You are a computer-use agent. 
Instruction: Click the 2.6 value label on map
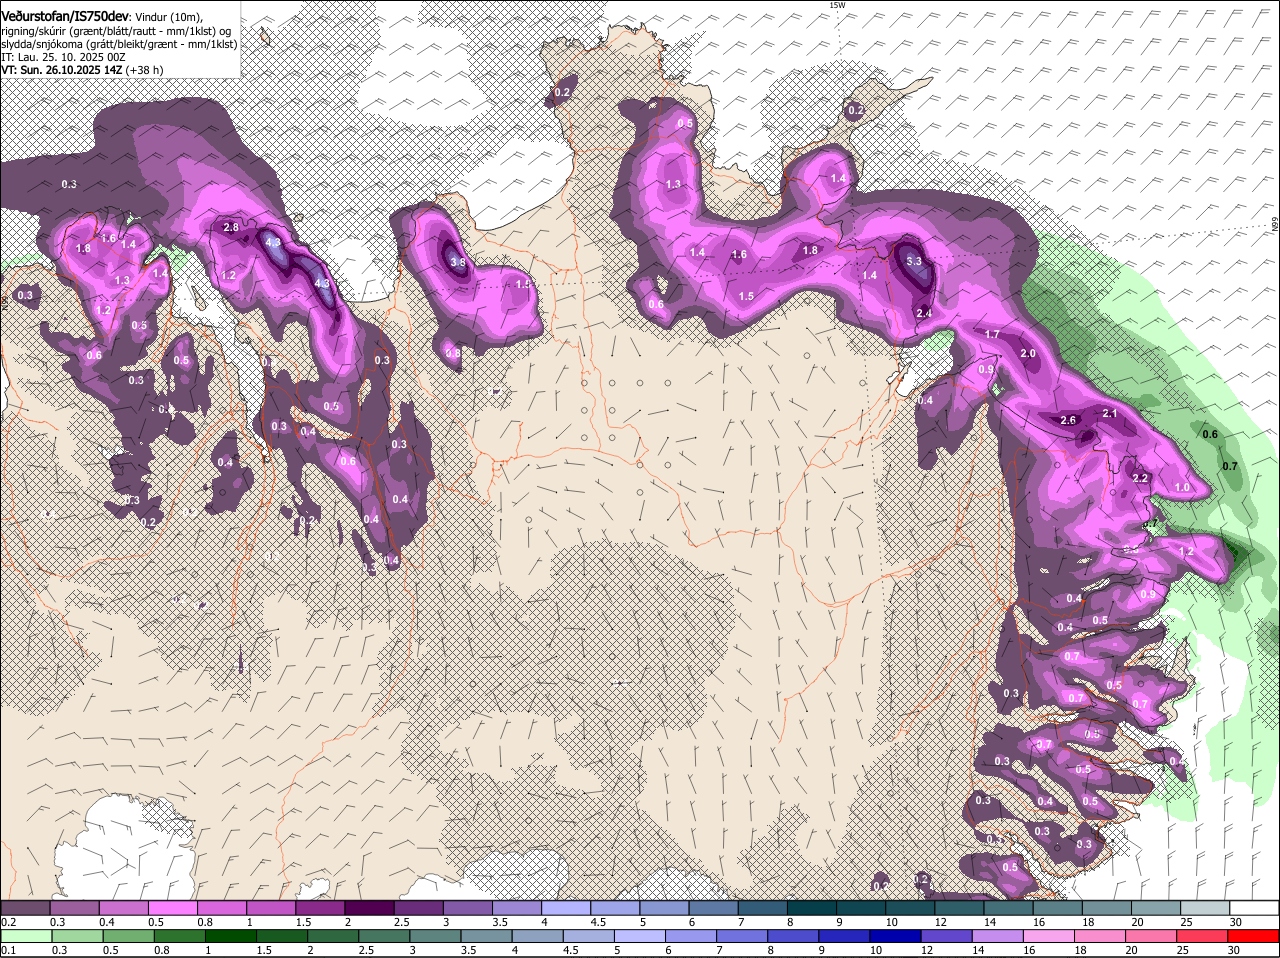[x=1068, y=420]
